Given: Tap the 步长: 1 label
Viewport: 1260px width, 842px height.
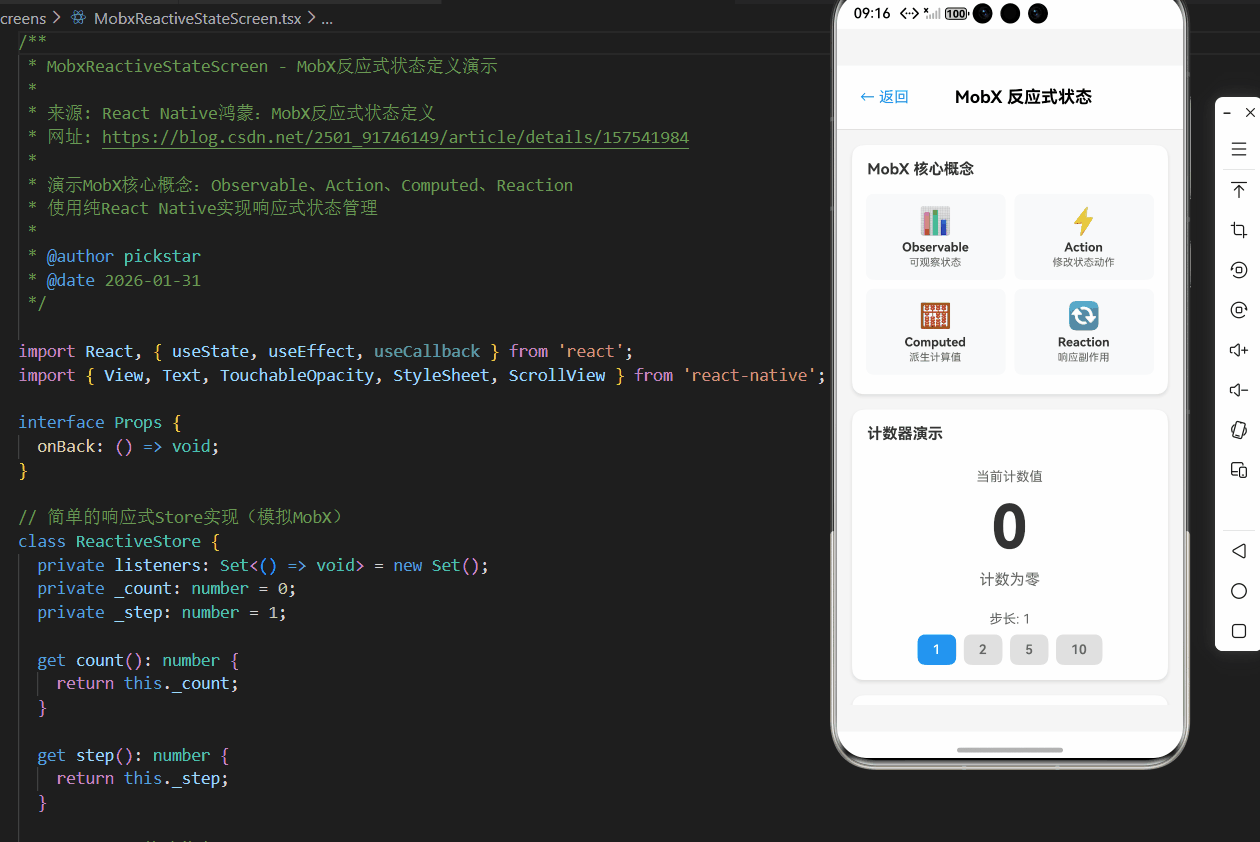Looking at the screenshot, I should click(1009, 618).
